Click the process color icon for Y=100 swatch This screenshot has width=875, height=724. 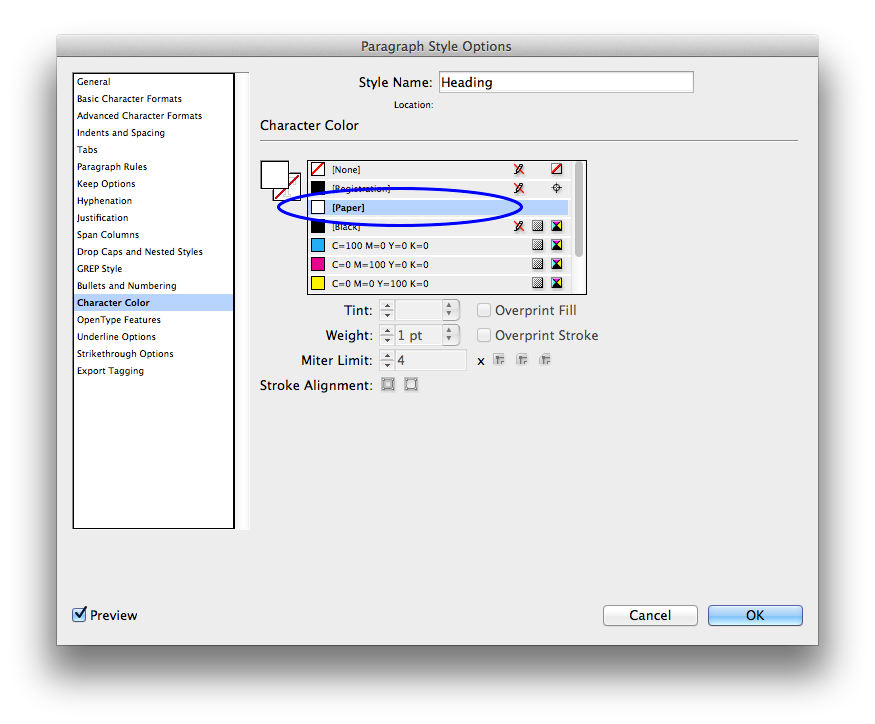pos(537,283)
